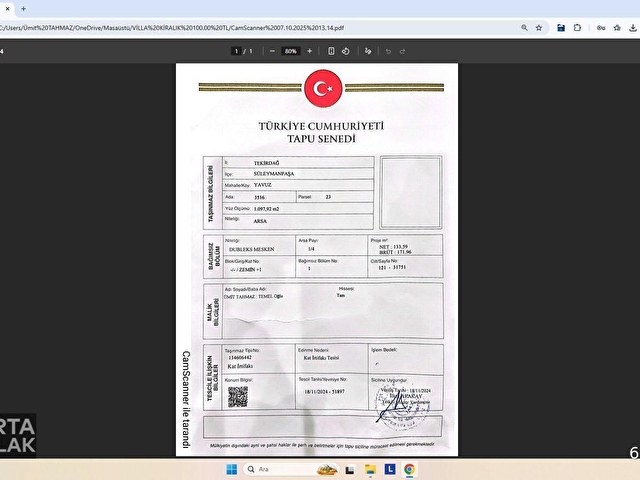
Task: Close the current browser tab
Action: (x=7, y=8)
